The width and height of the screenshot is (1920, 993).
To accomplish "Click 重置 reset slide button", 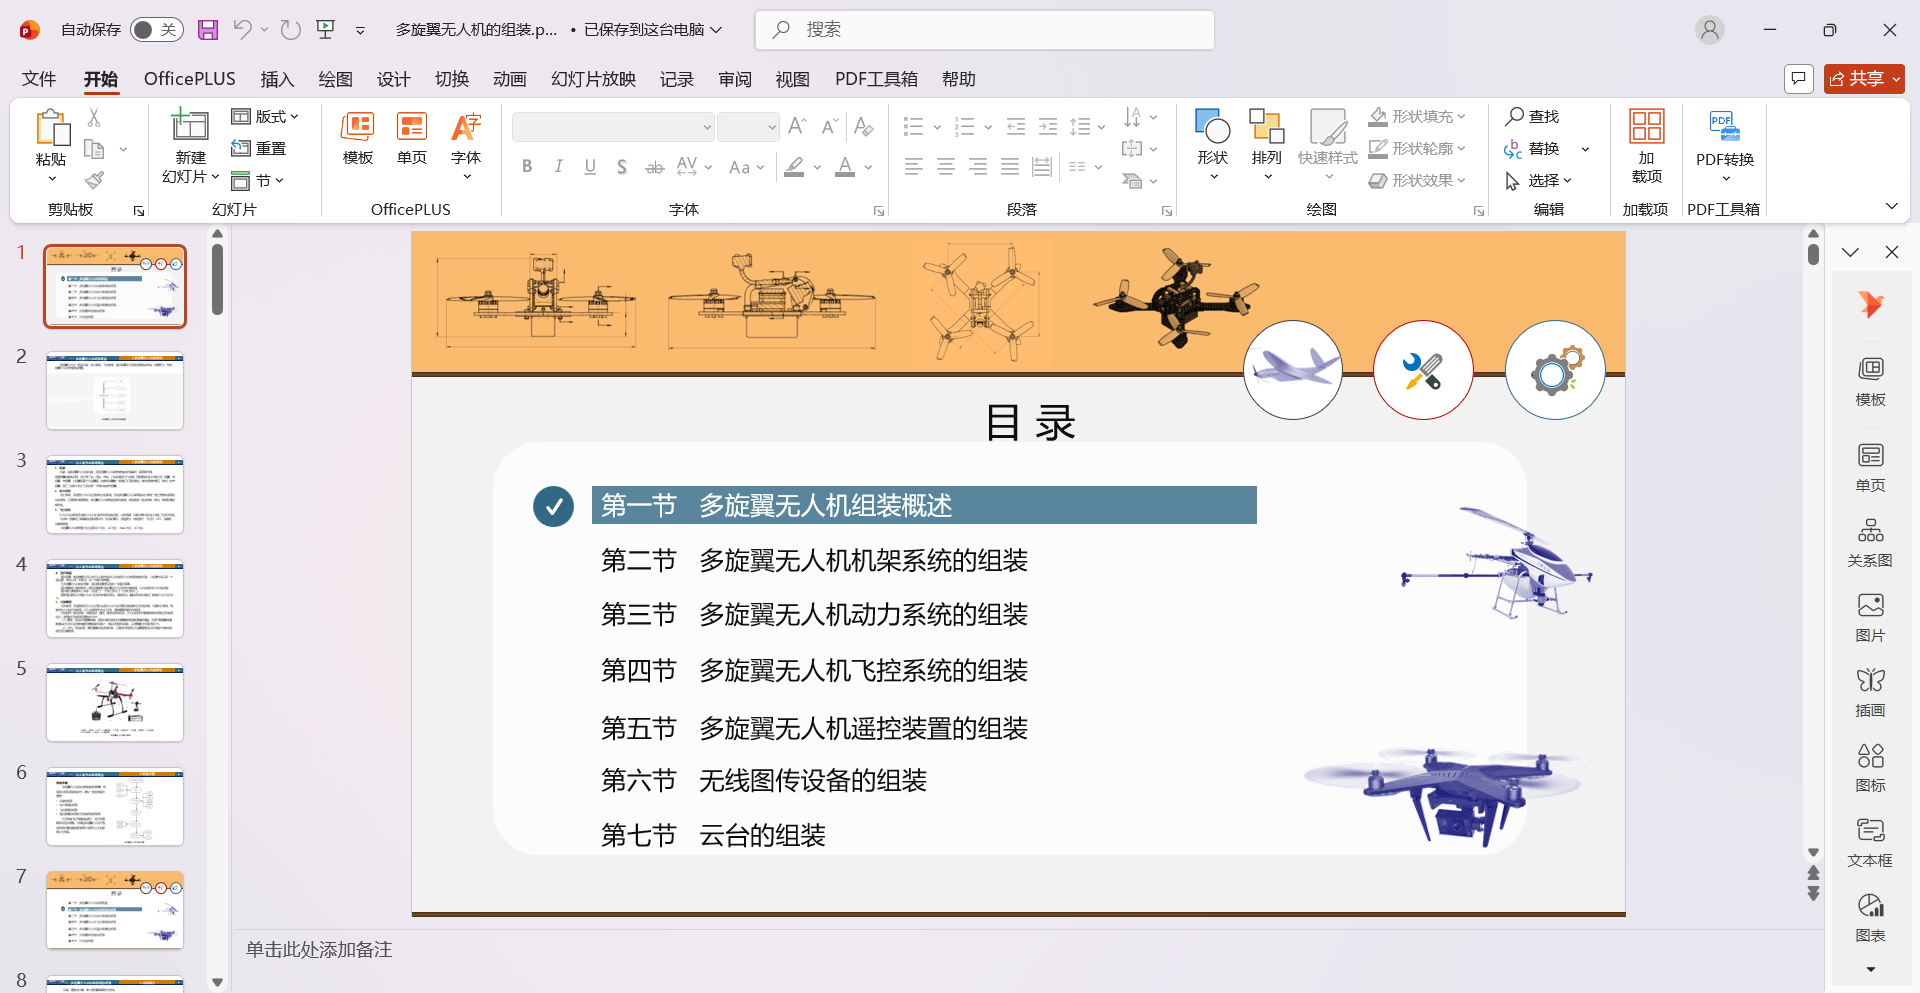I will tap(259, 149).
